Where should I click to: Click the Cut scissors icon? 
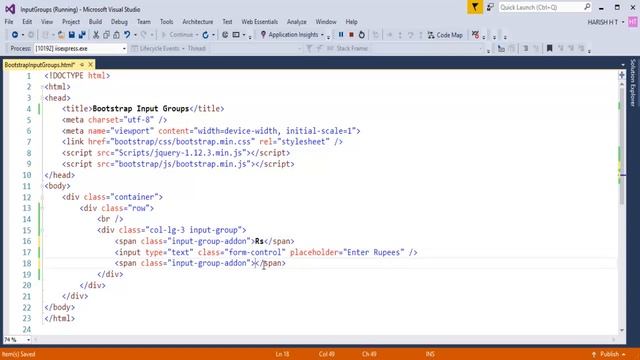click(x=96, y=35)
